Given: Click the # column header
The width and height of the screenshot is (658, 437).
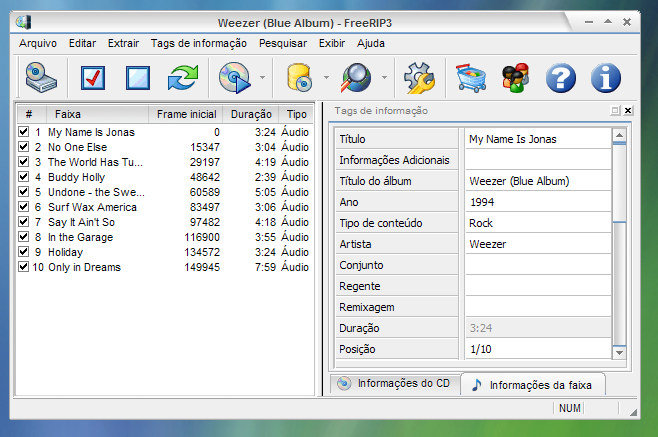Looking at the screenshot, I should [x=31, y=114].
